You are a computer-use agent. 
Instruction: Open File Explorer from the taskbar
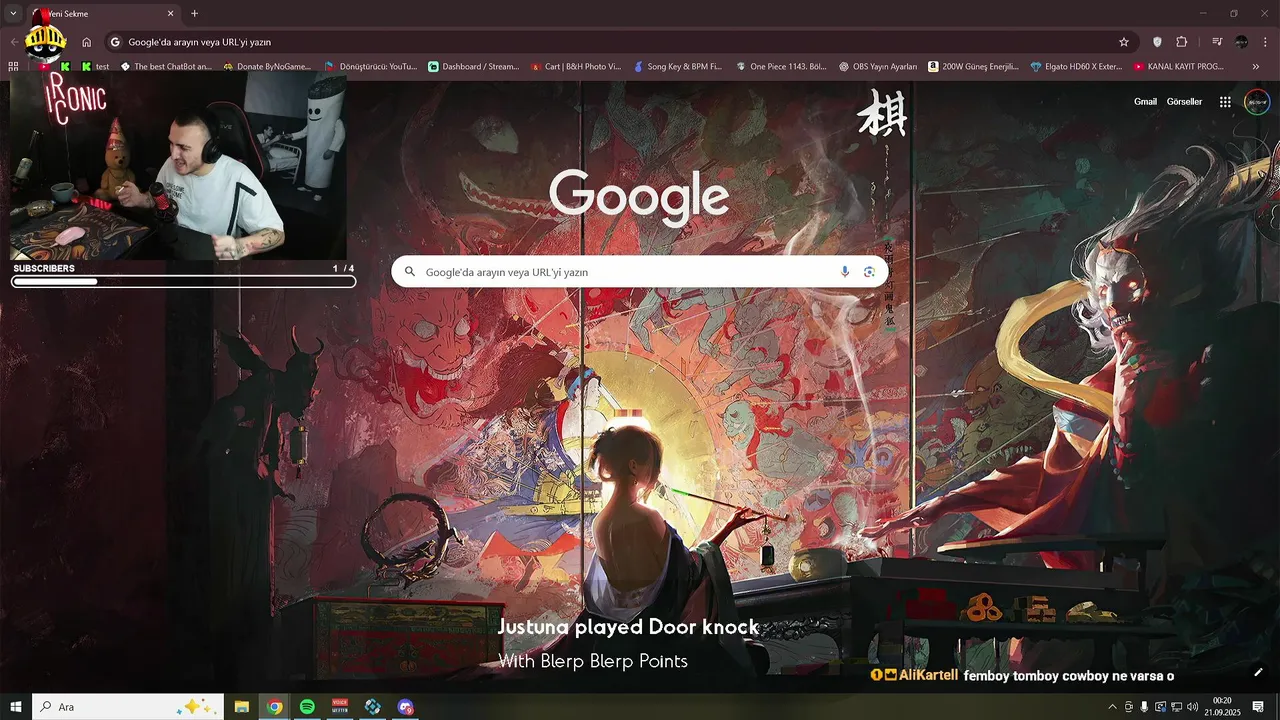[x=242, y=707]
